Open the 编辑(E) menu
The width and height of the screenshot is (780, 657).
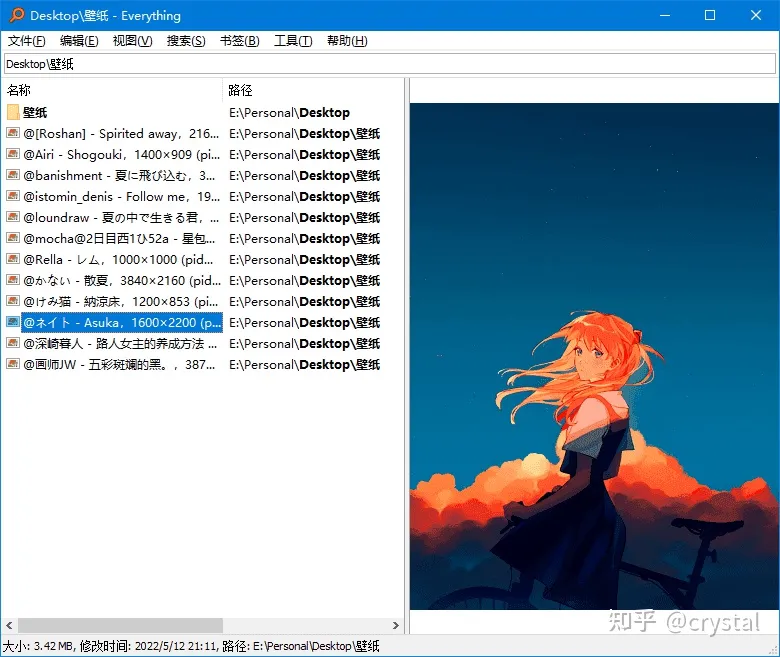(79, 41)
